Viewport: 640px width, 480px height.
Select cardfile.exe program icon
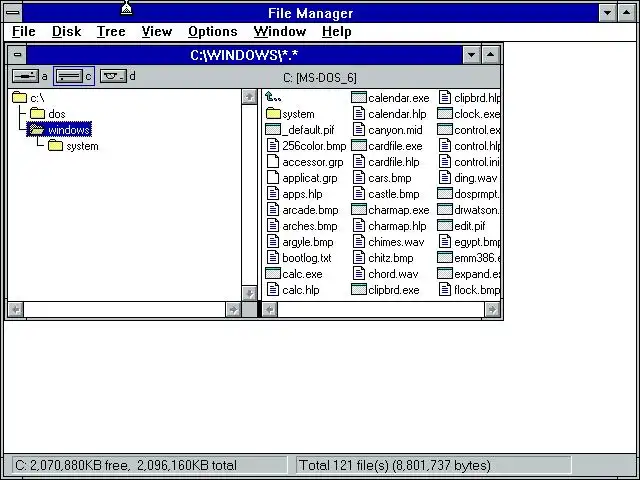pos(359,146)
